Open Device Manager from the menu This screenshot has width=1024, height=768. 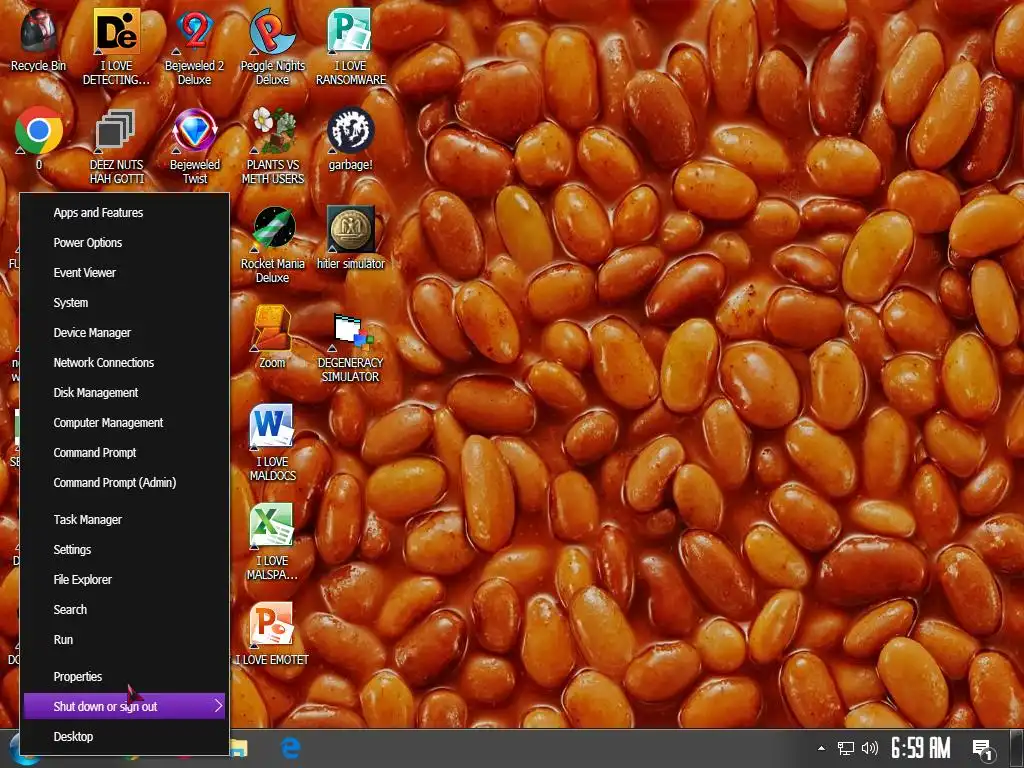(x=125, y=332)
